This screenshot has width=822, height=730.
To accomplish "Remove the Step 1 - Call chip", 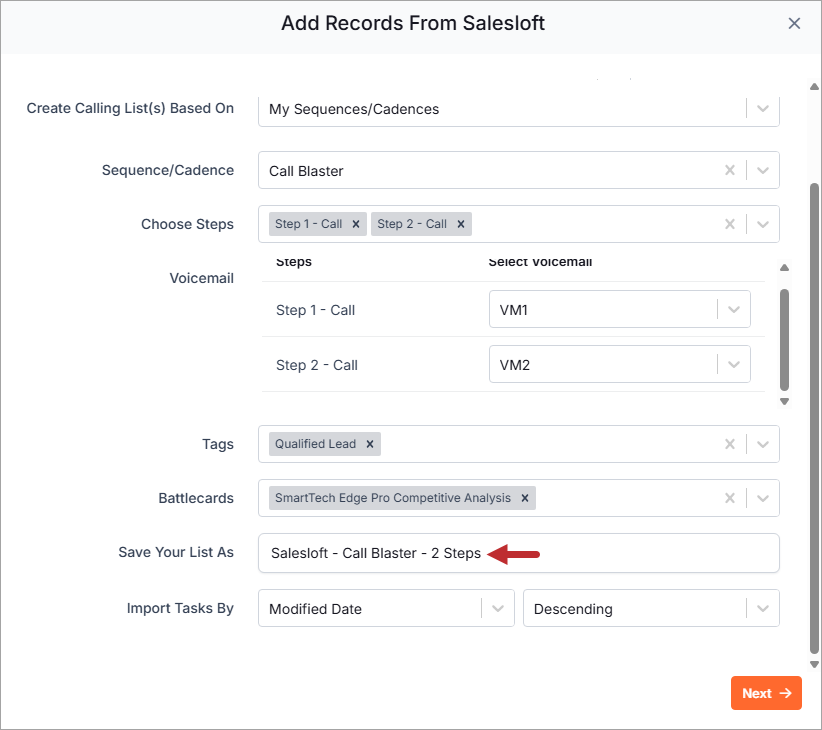I will [x=355, y=224].
